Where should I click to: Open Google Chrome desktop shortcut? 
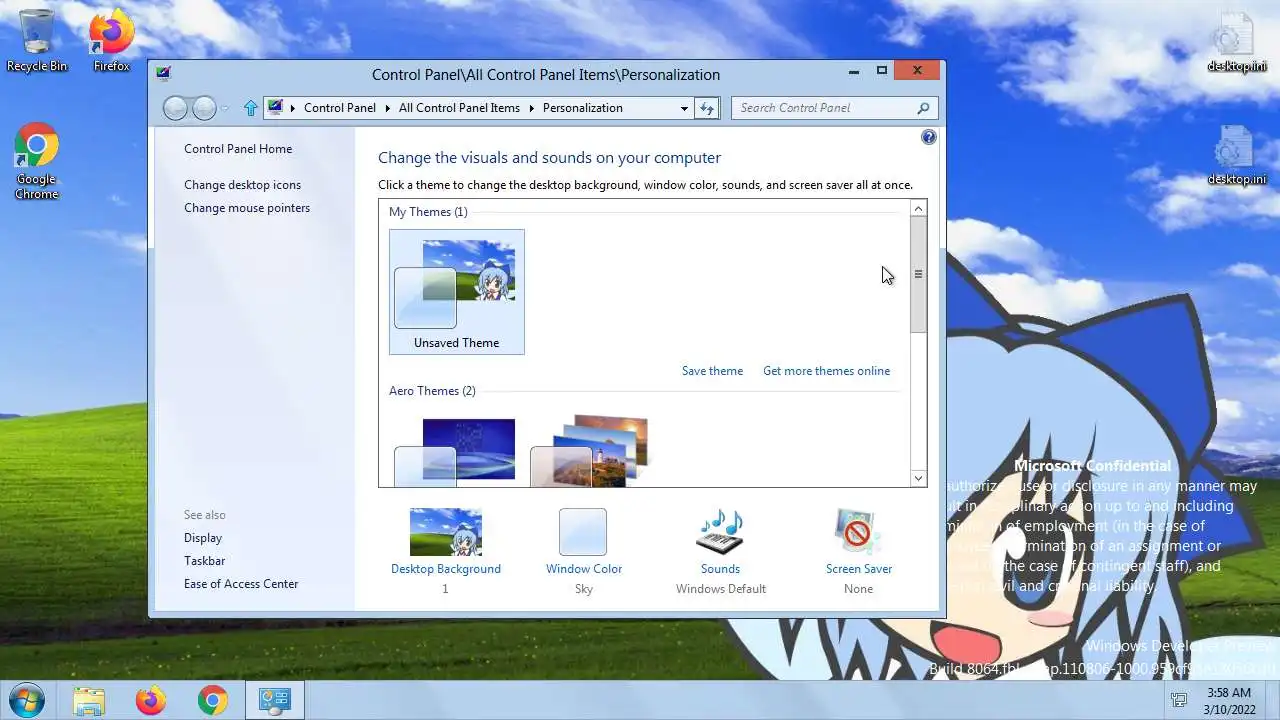pos(36,162)
